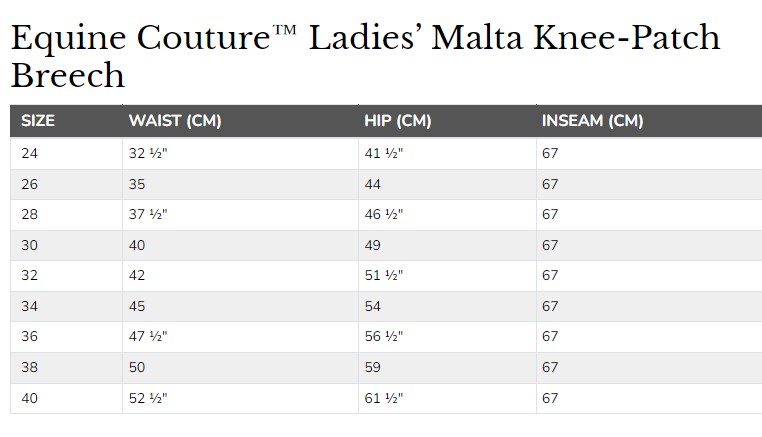Viewport: 762px width, 437px height.
Task: Click the Equine Couture Malta Breech title
Action: click(365, 56)
